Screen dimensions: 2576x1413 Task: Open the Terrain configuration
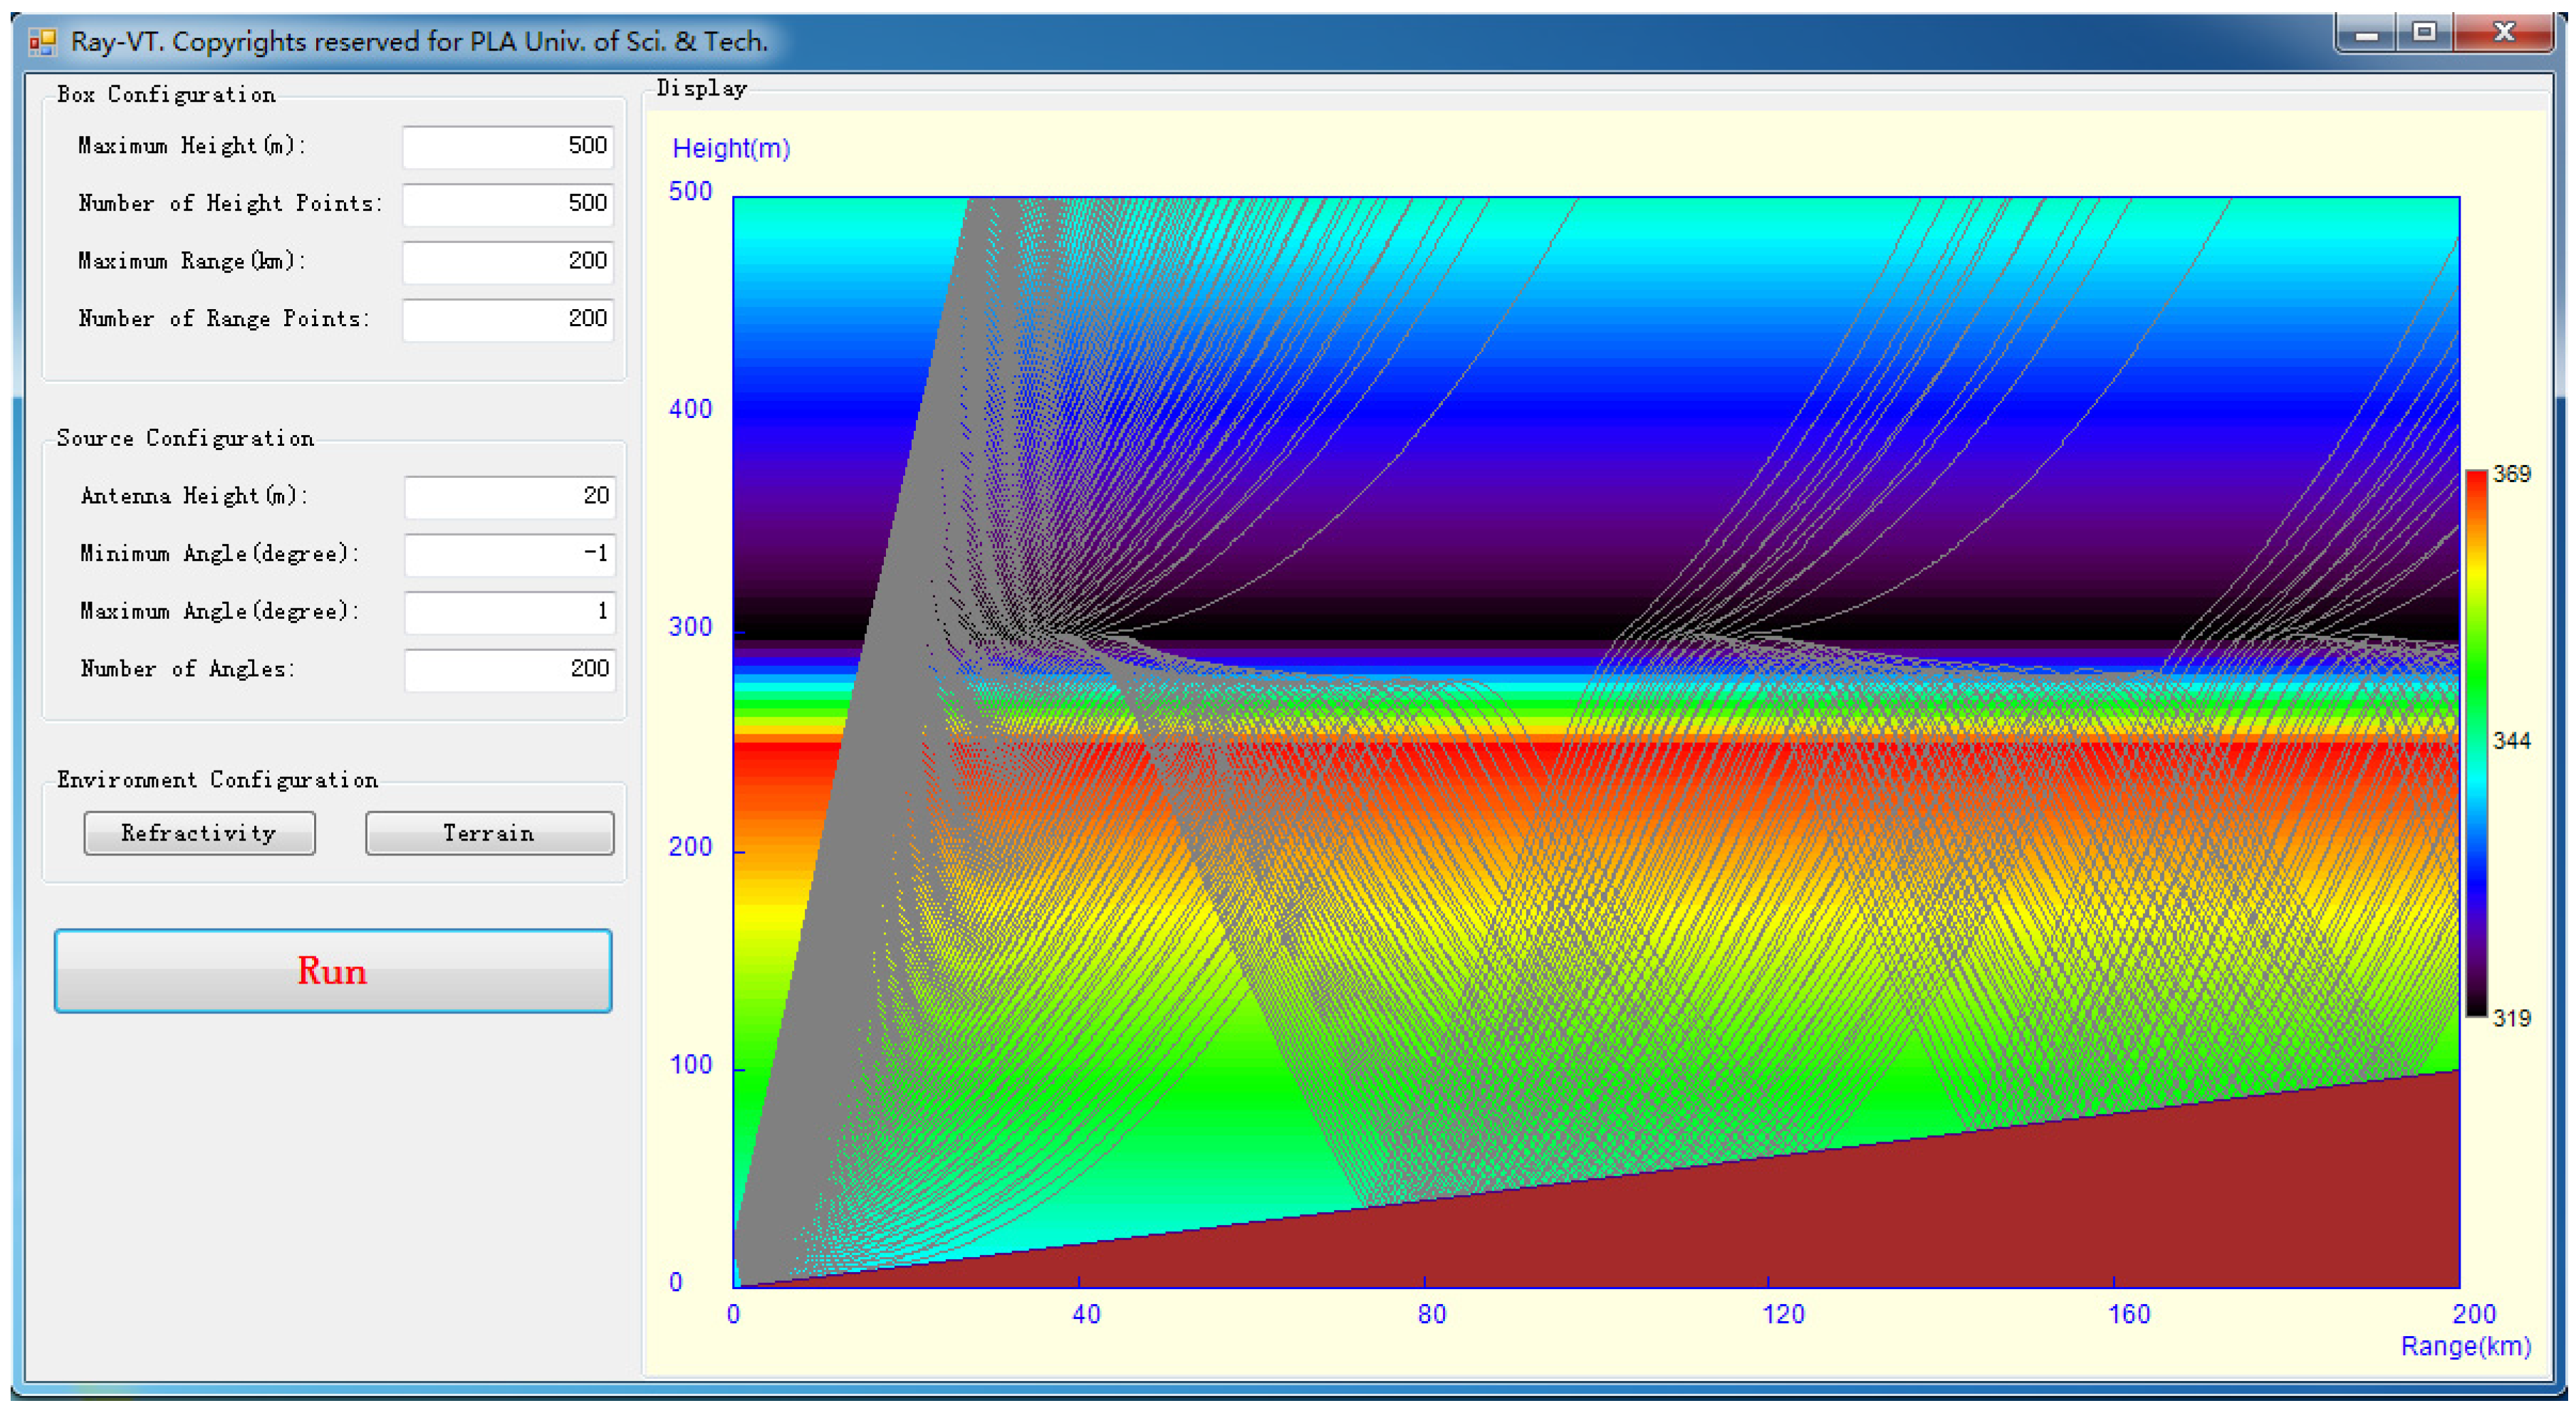click(489, 833)
